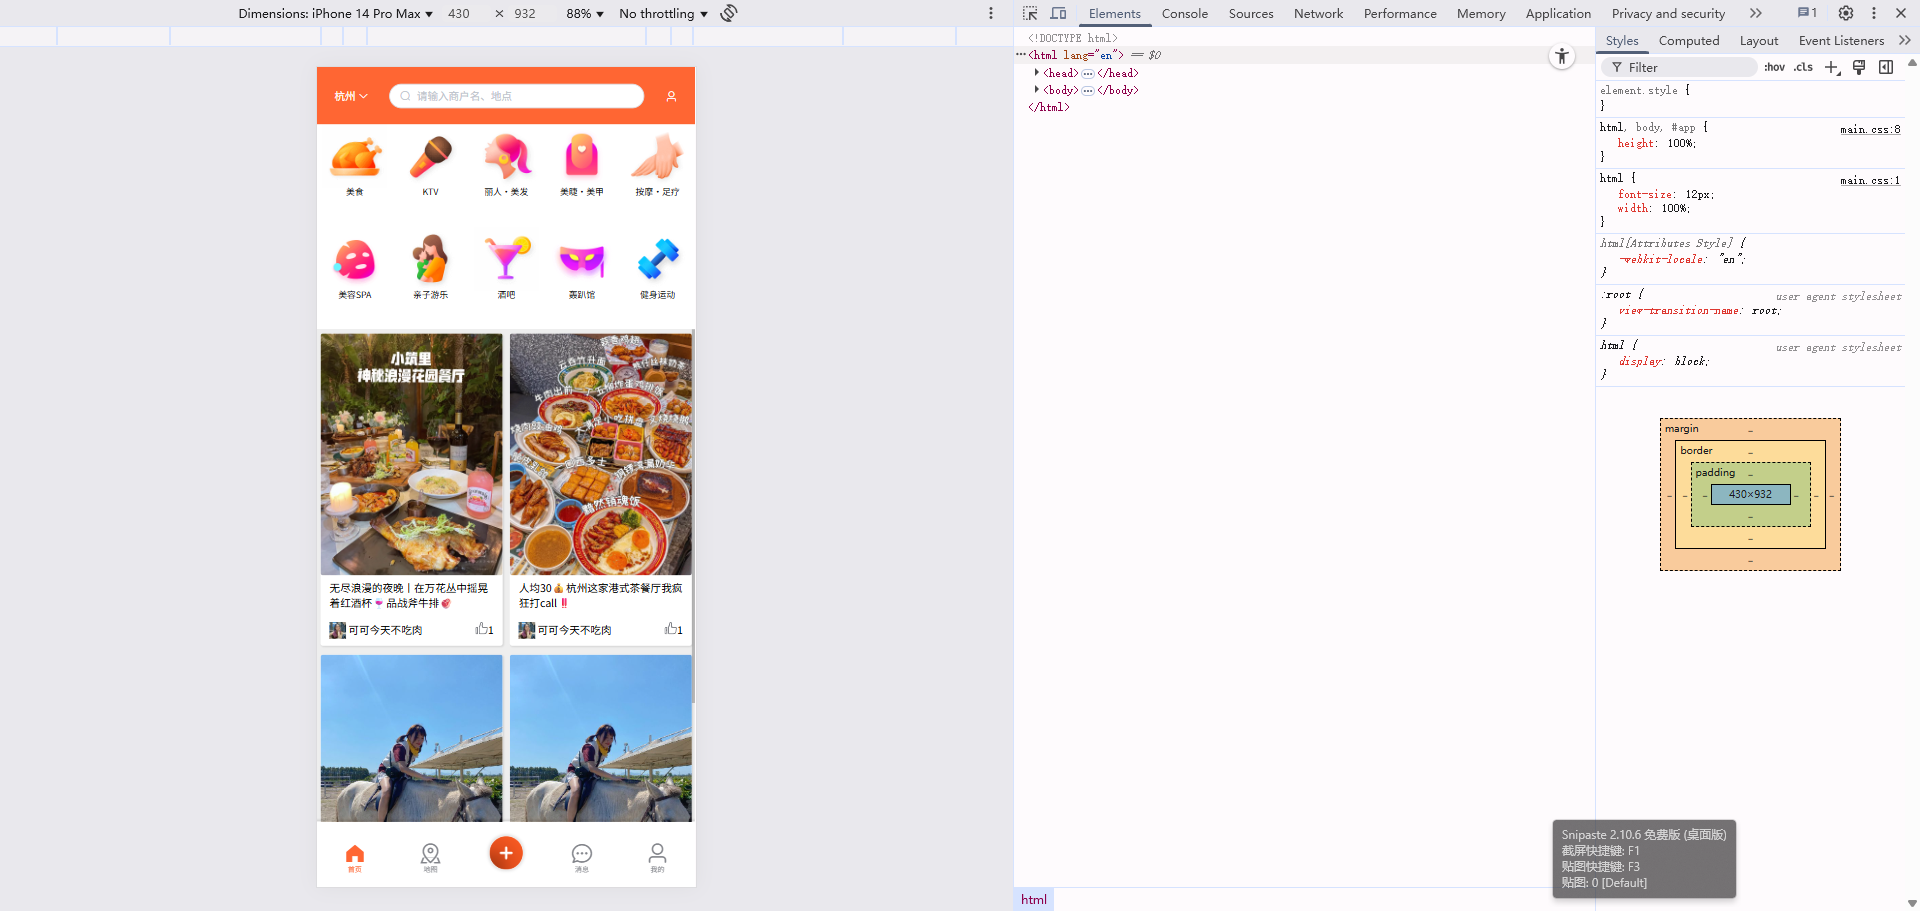Click the Styles Filter input field
The height and width of the screenshot is (911, 1920).
point(1680,67)
